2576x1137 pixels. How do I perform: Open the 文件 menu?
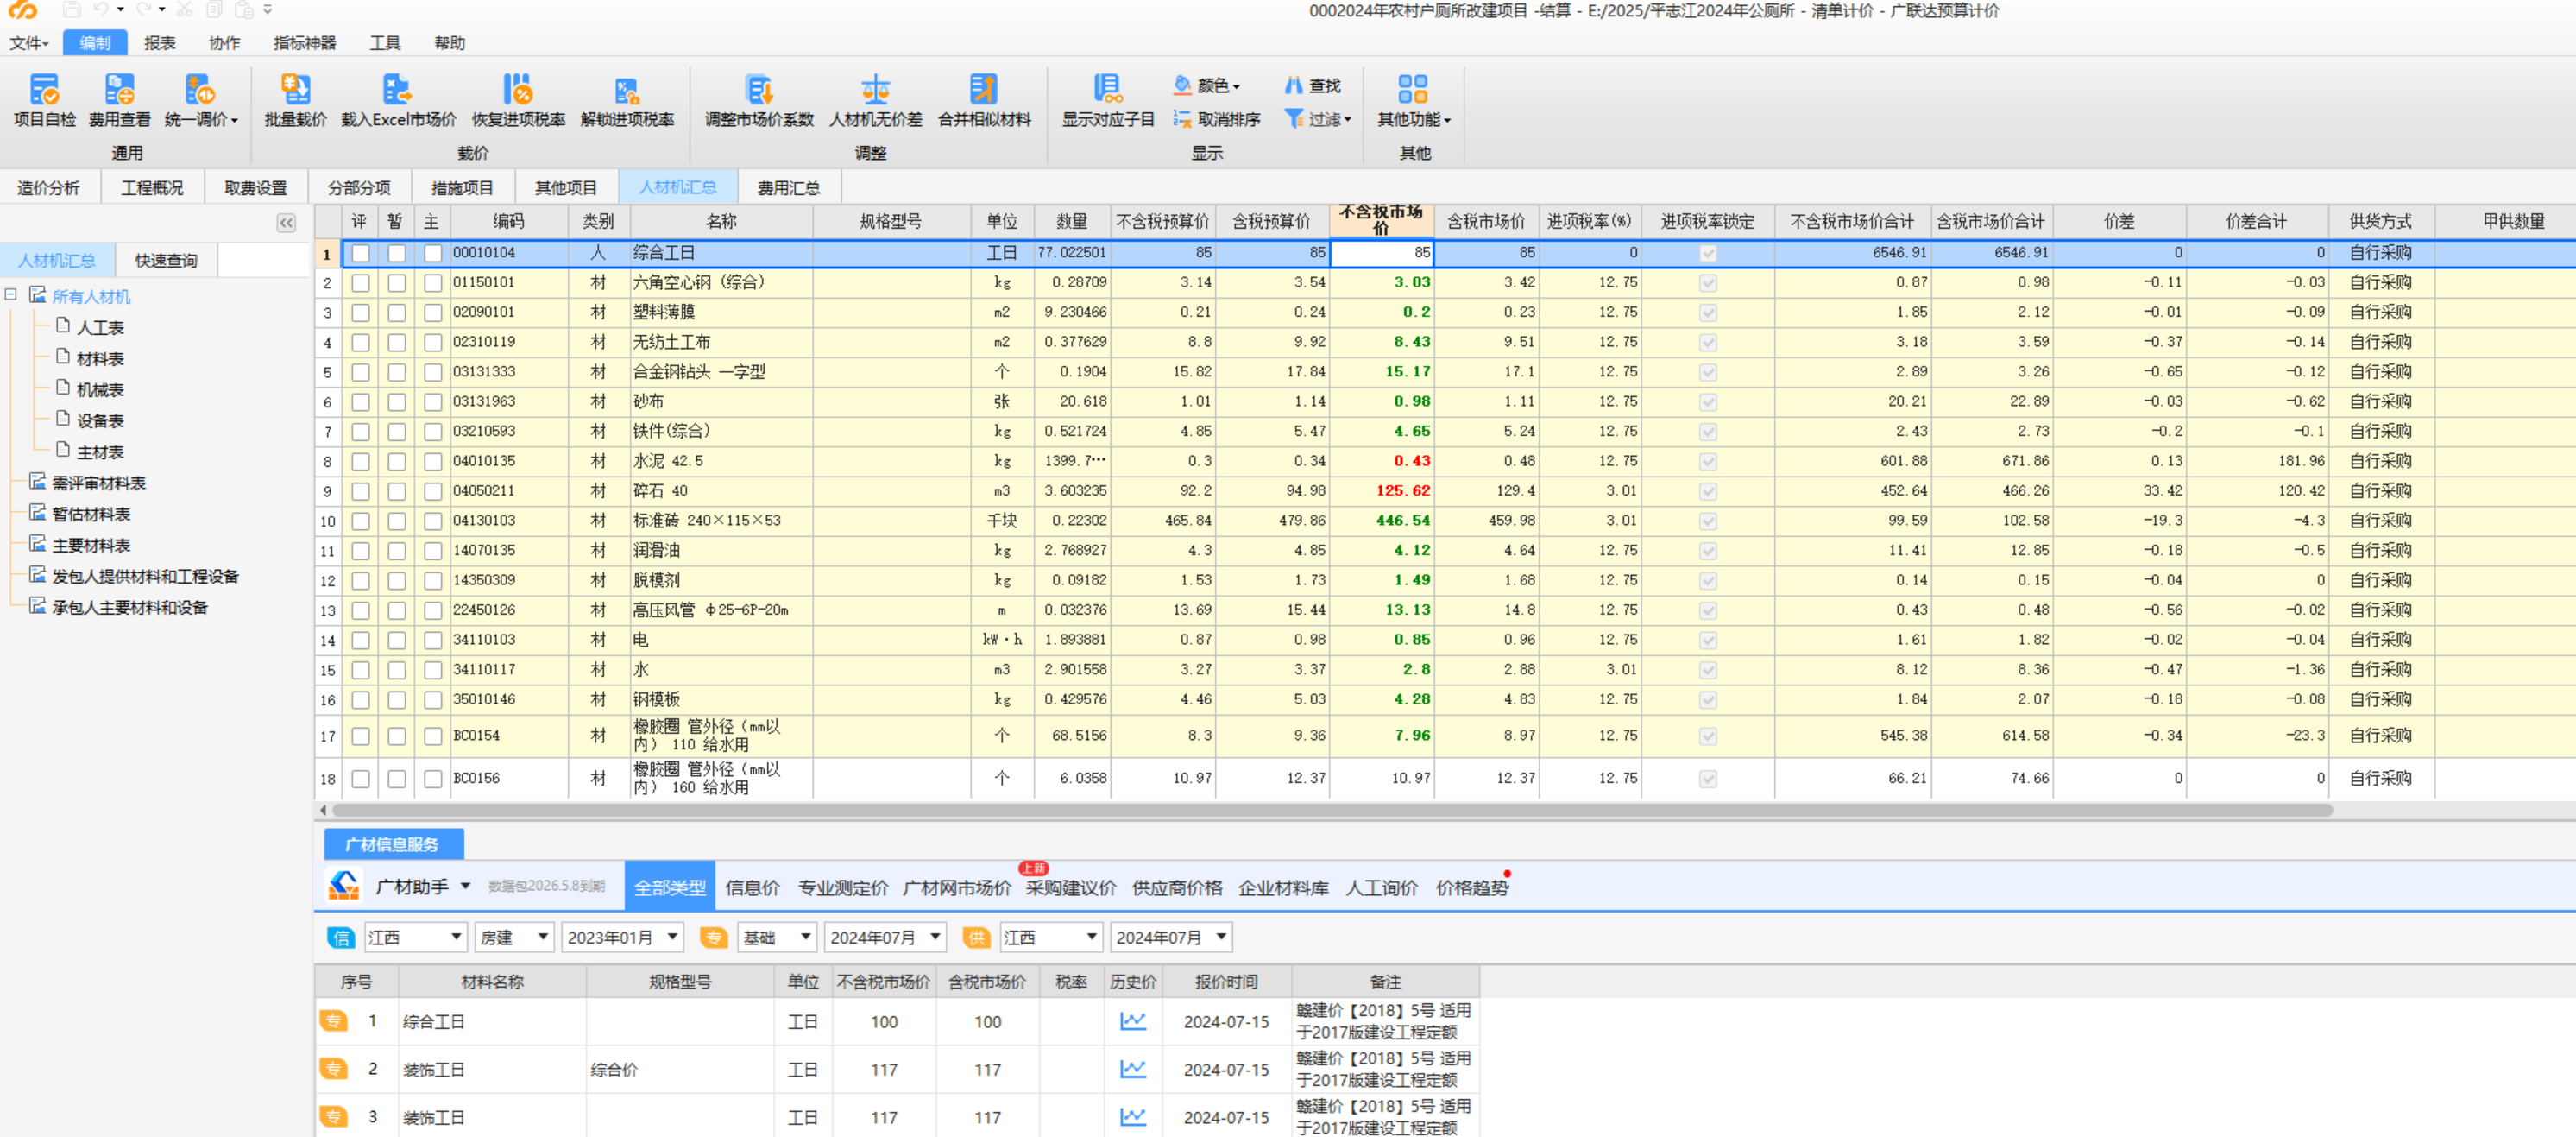(x=28, y=43)
